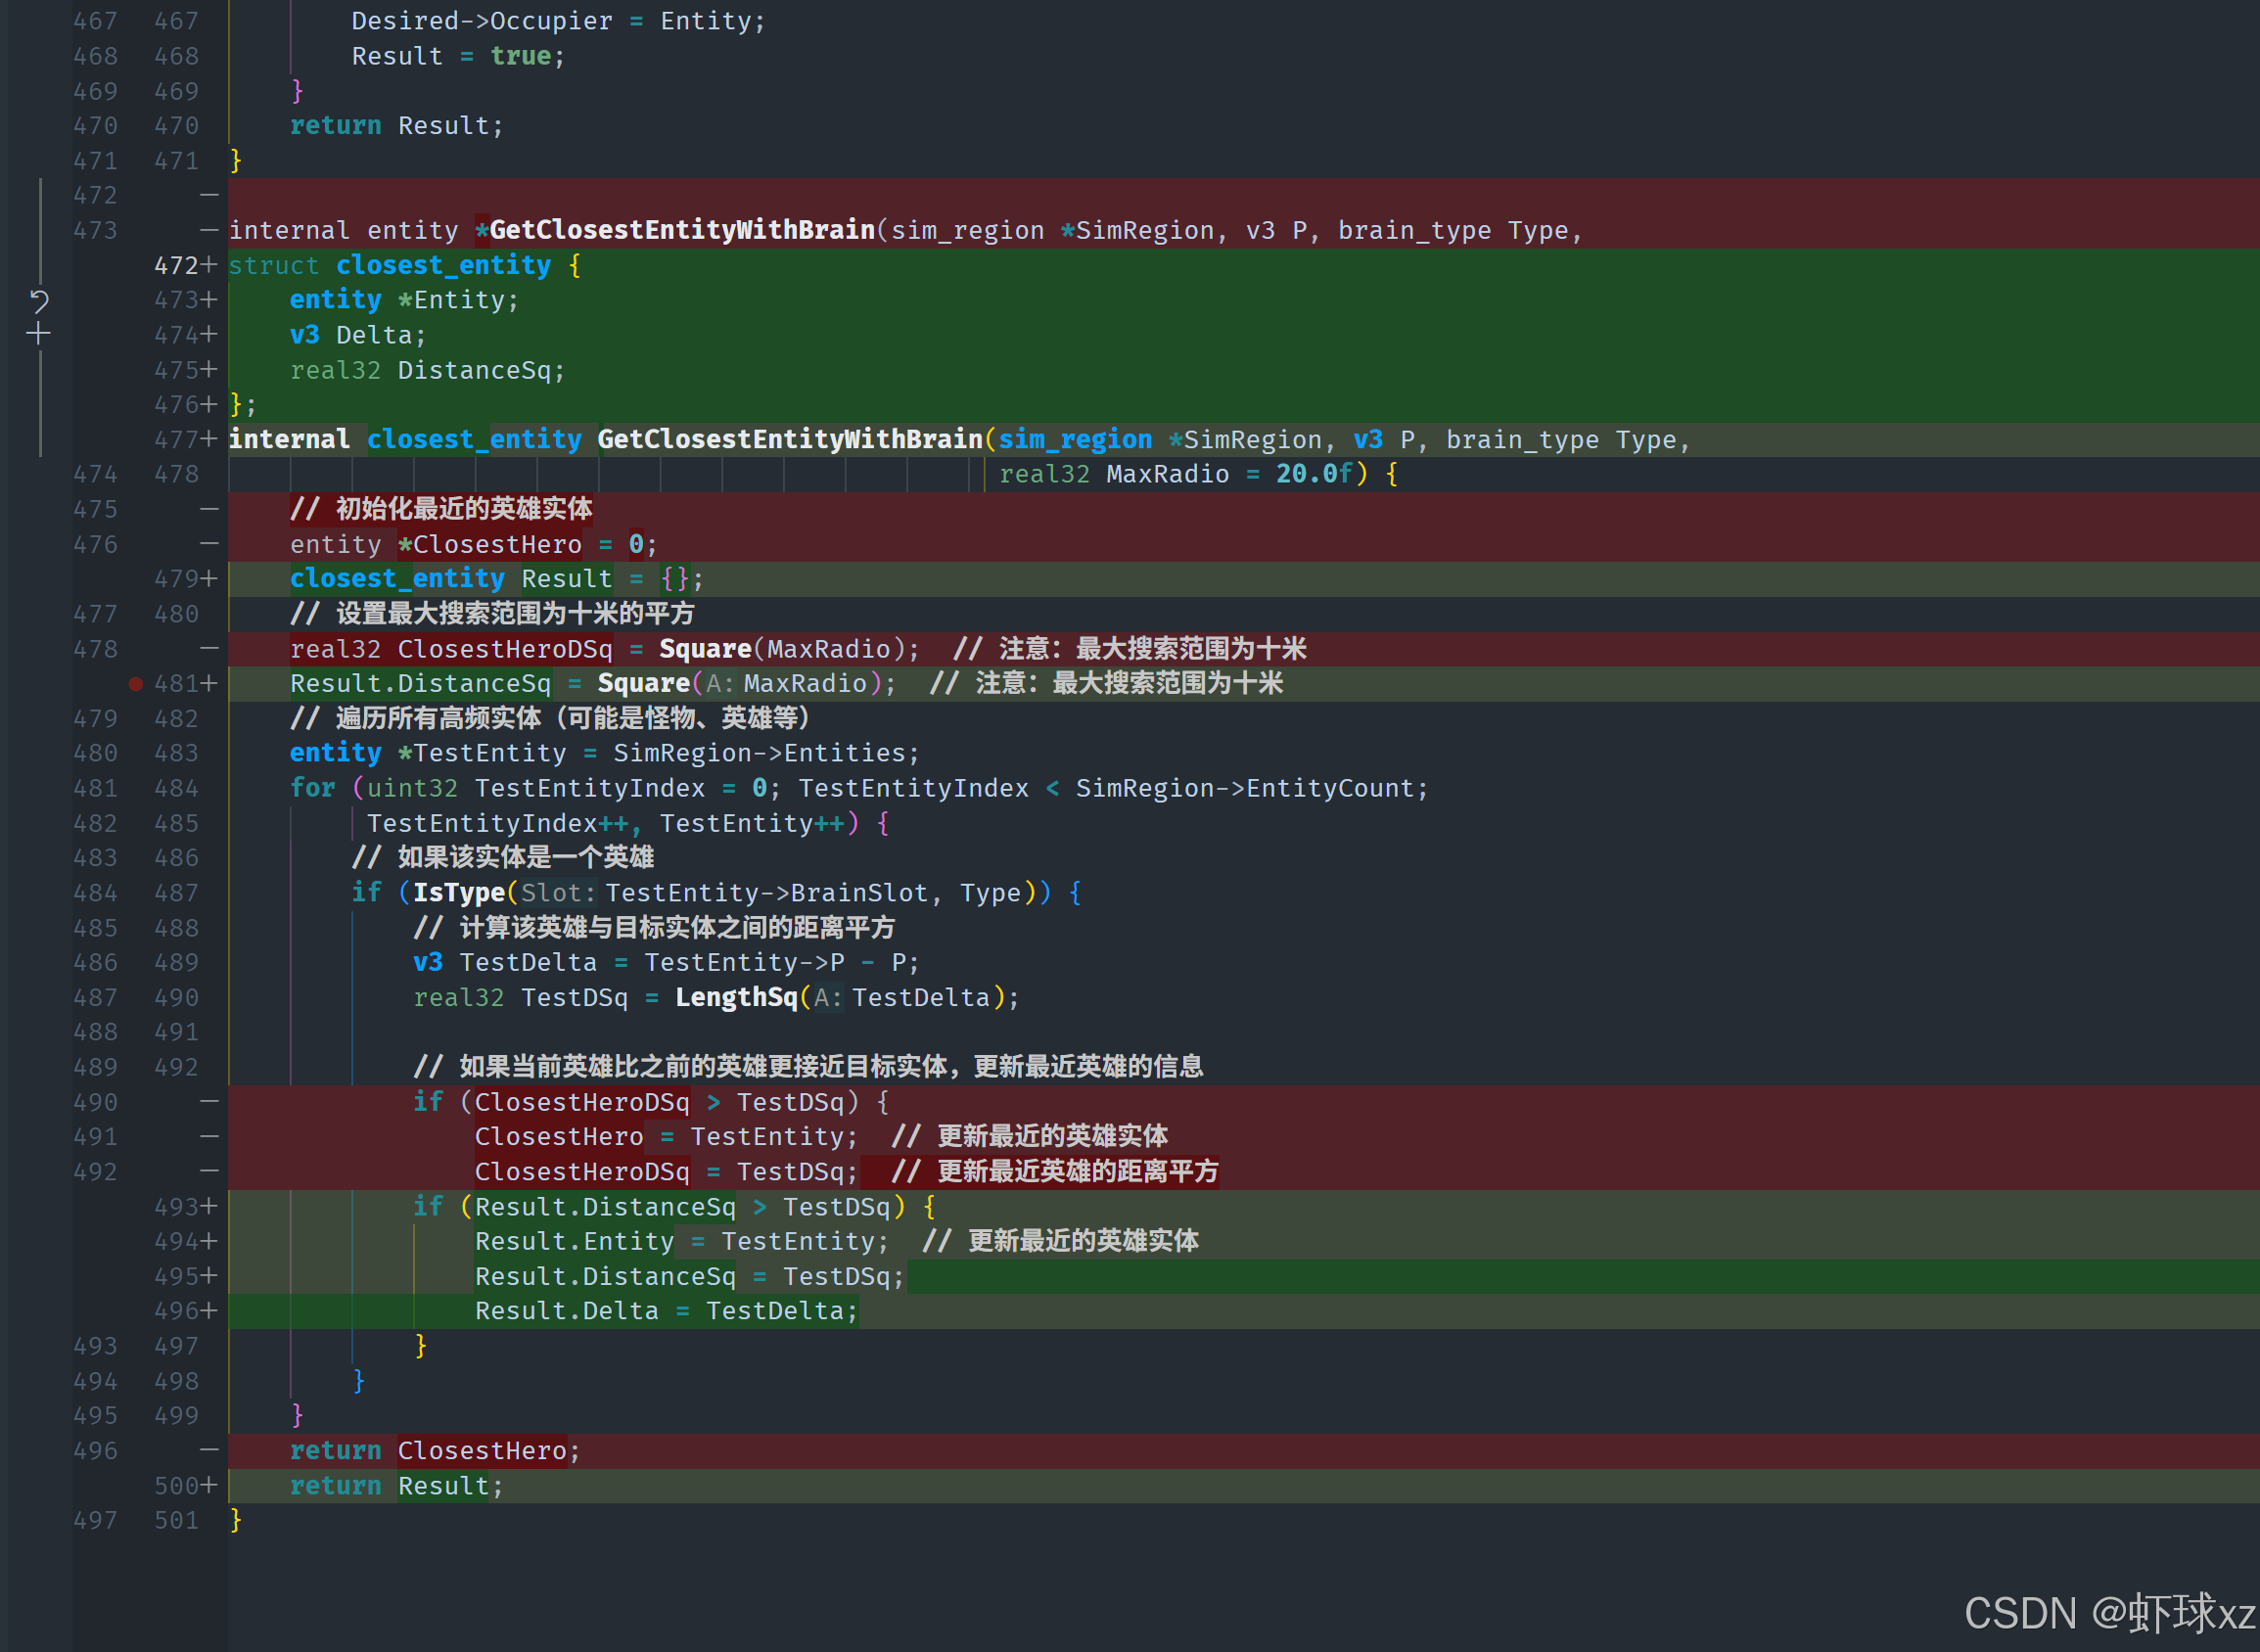Image resolution: width=2260 pixels, height=1652 pixels.
Task: Click the minus marker on removed line 490
Action: [209, 1101]
